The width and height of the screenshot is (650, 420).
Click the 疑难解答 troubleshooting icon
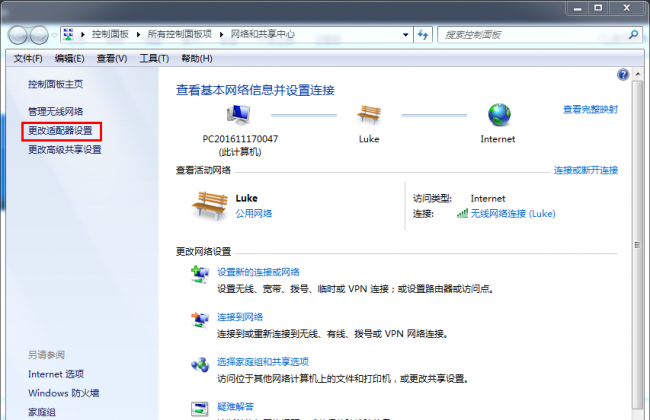click(200, 409)
